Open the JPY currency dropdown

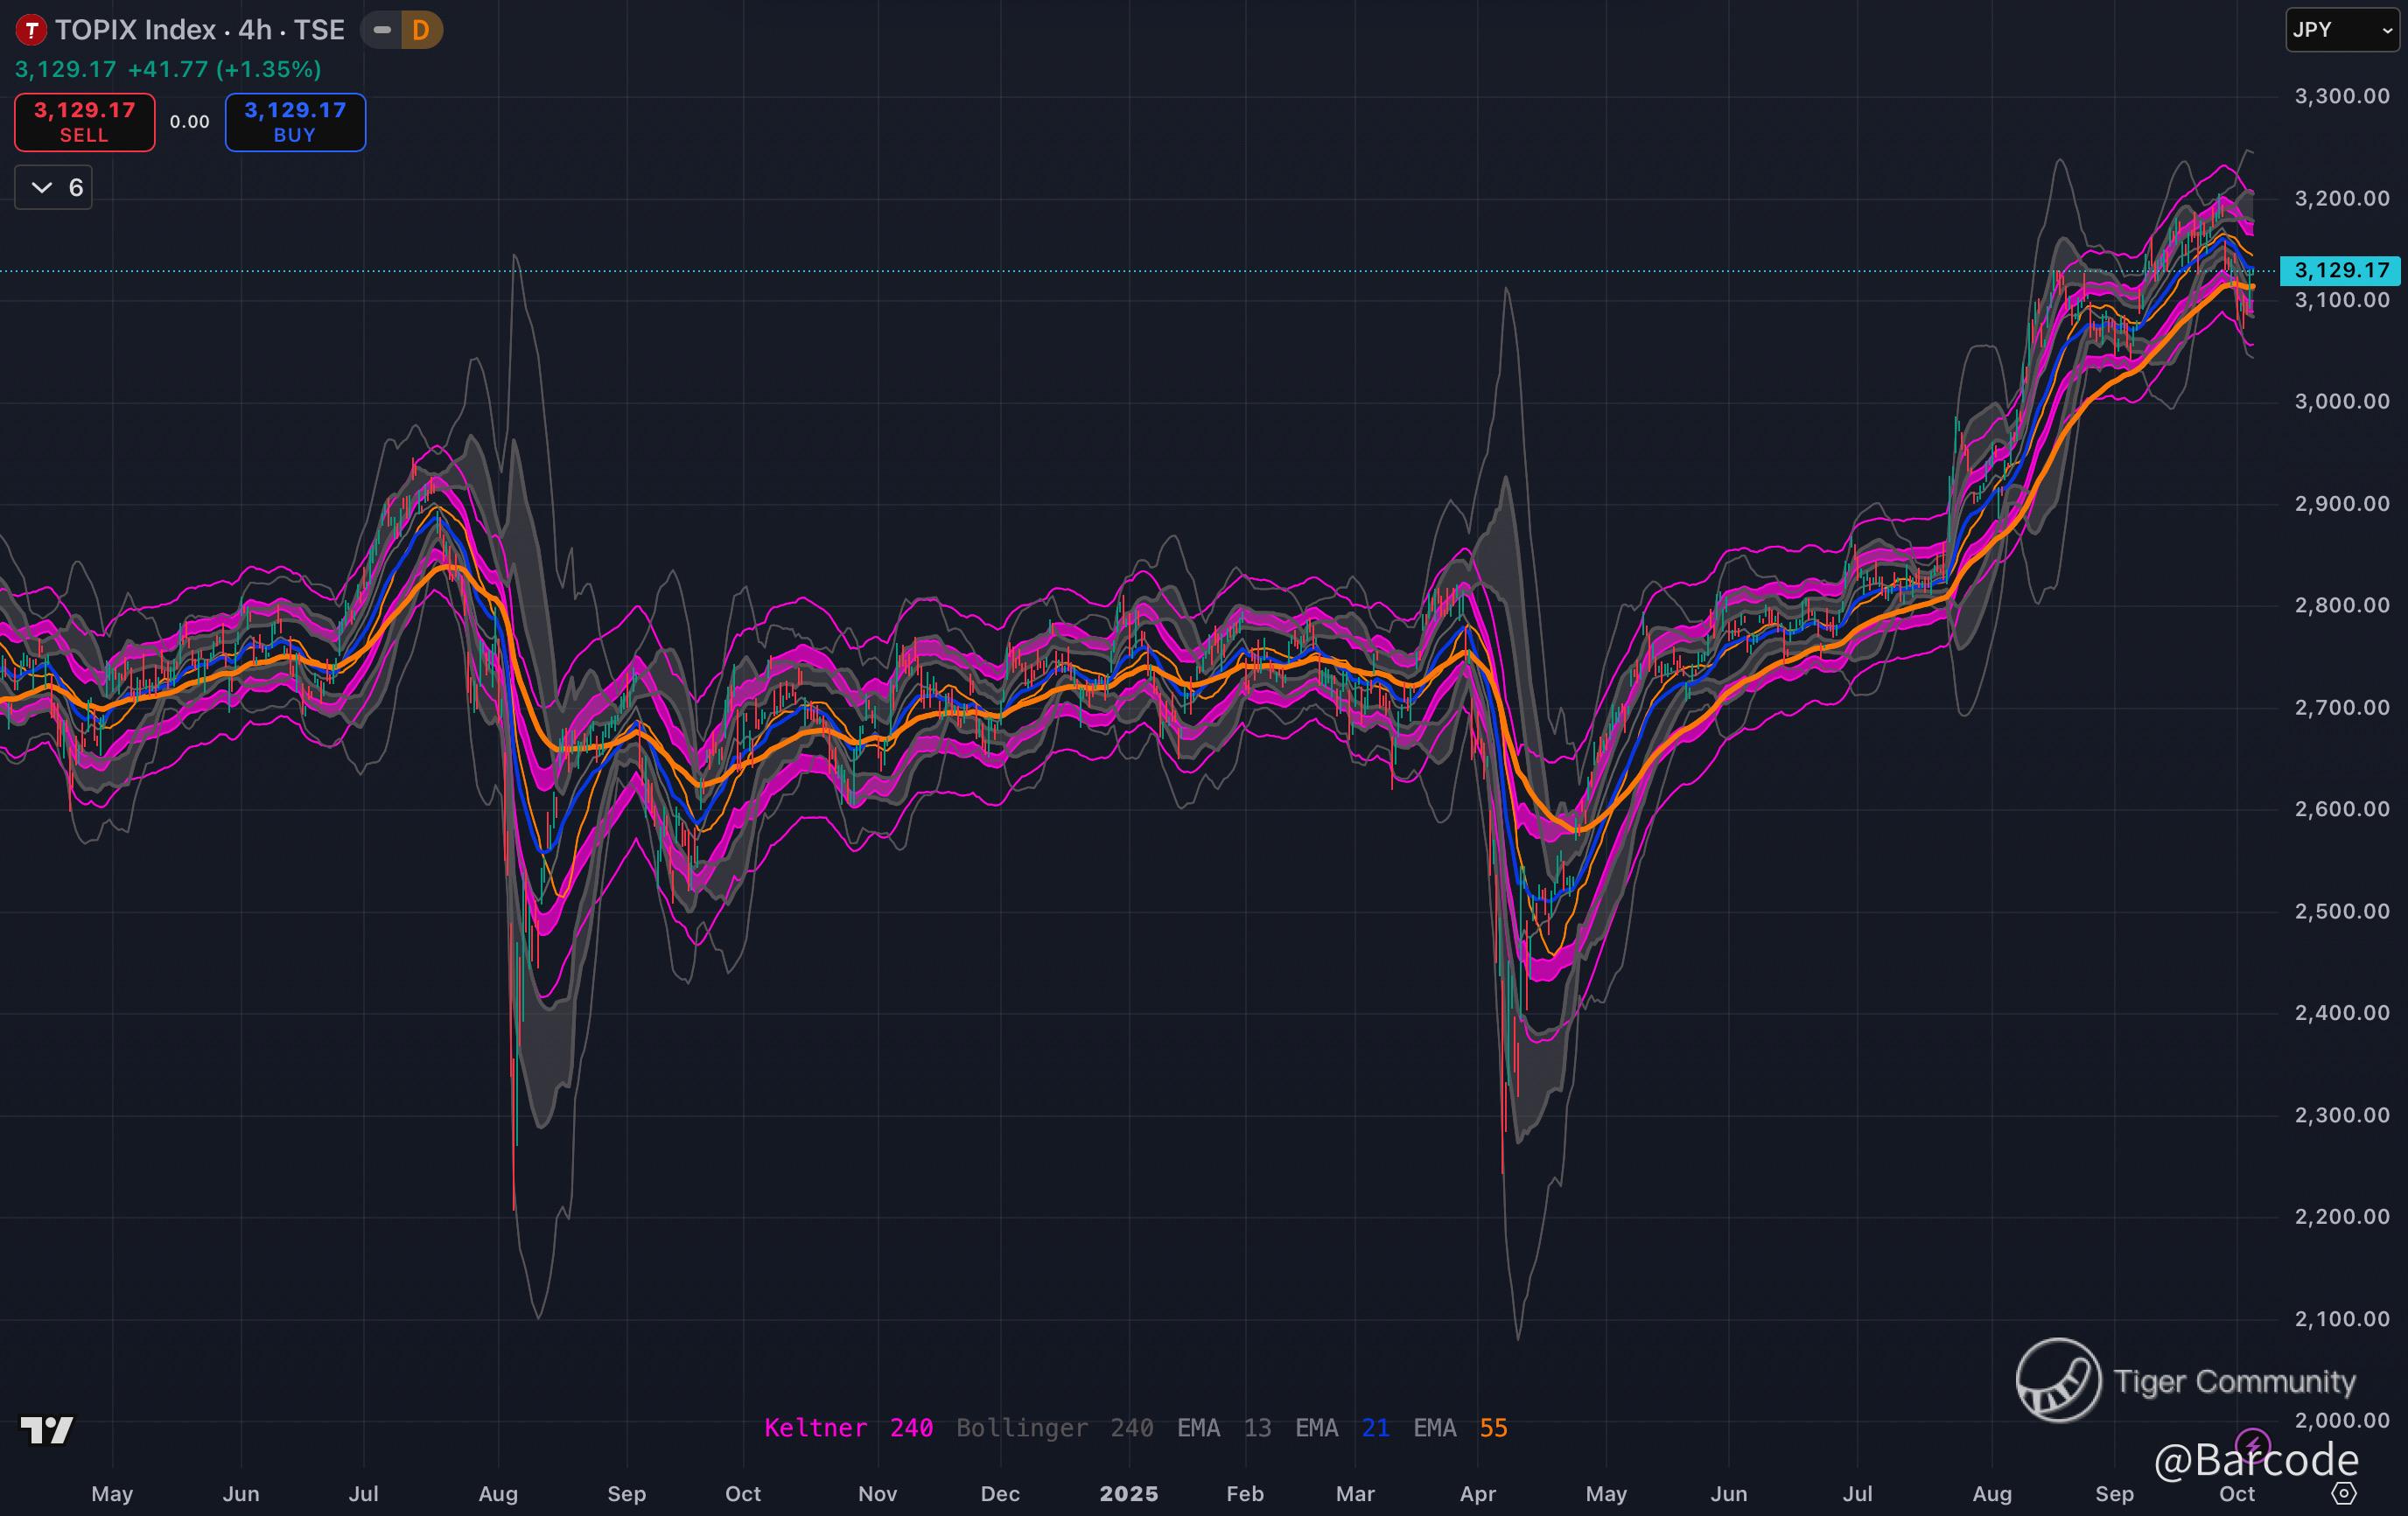click(x=2342, y=30)
